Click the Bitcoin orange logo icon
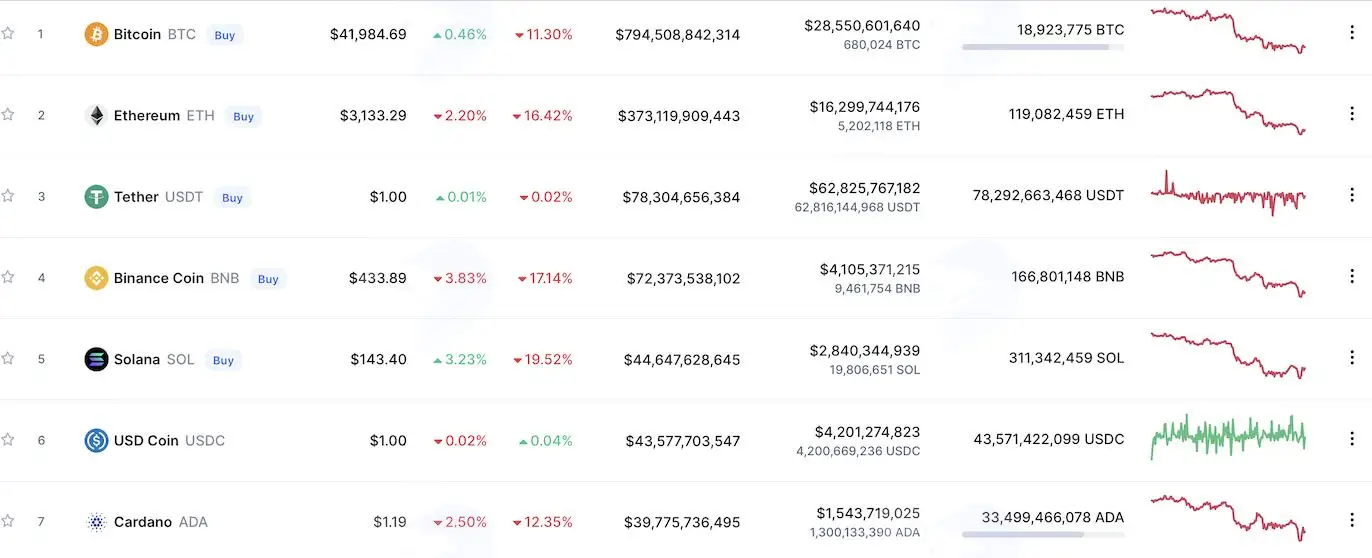The width and height of the screenshot is (1372, 558). click(96, 34)
